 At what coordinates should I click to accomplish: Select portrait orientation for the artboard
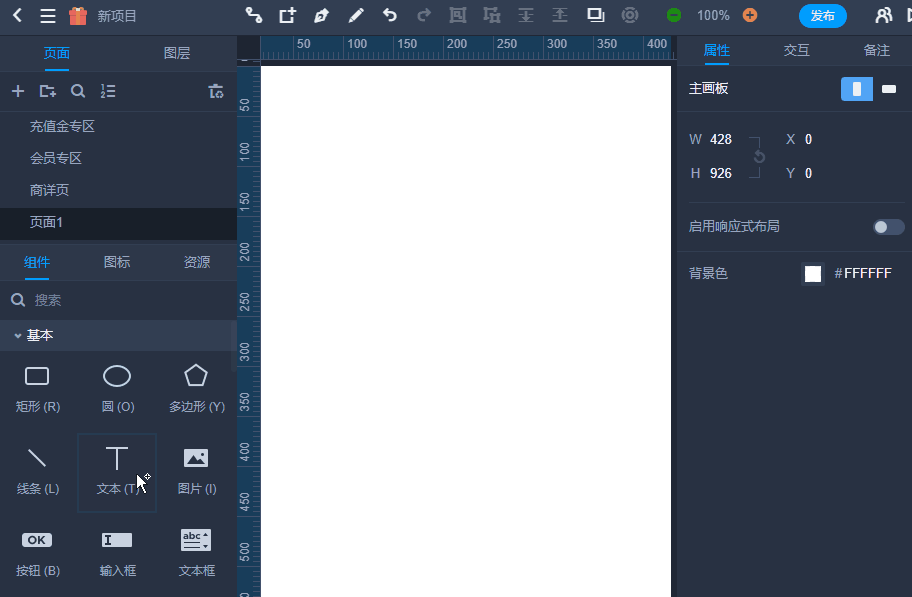point(856,89)
